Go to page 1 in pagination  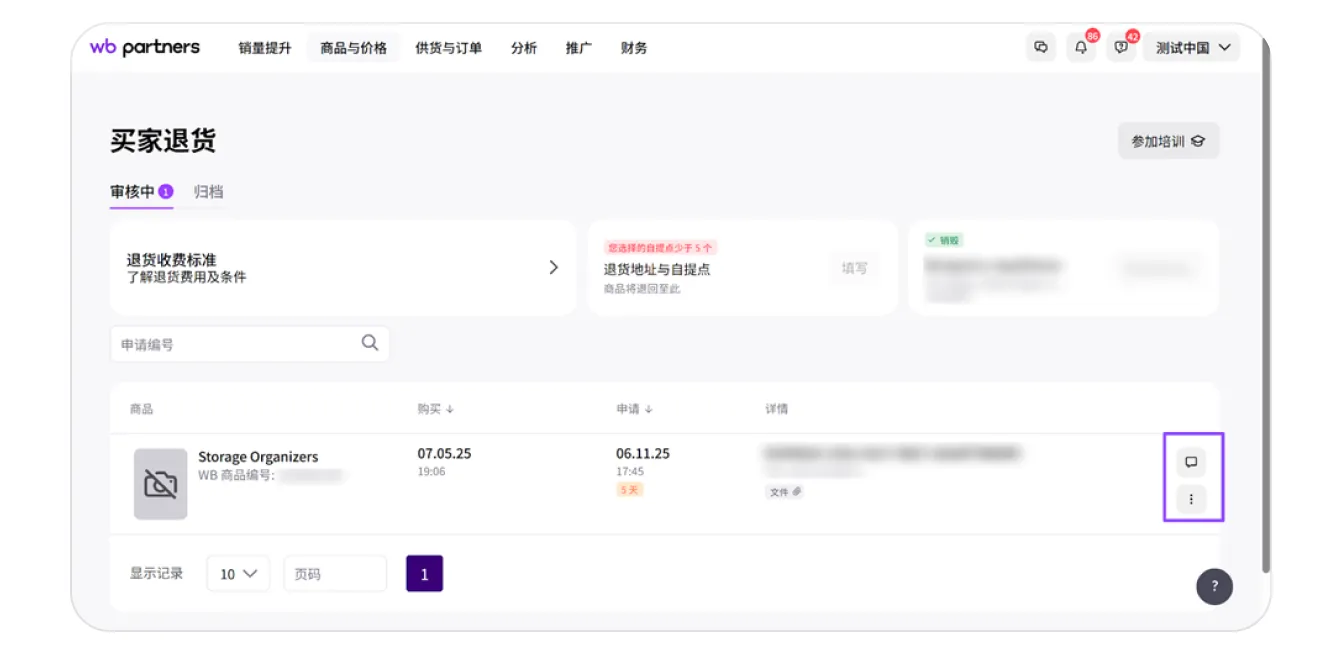[424, 574]
